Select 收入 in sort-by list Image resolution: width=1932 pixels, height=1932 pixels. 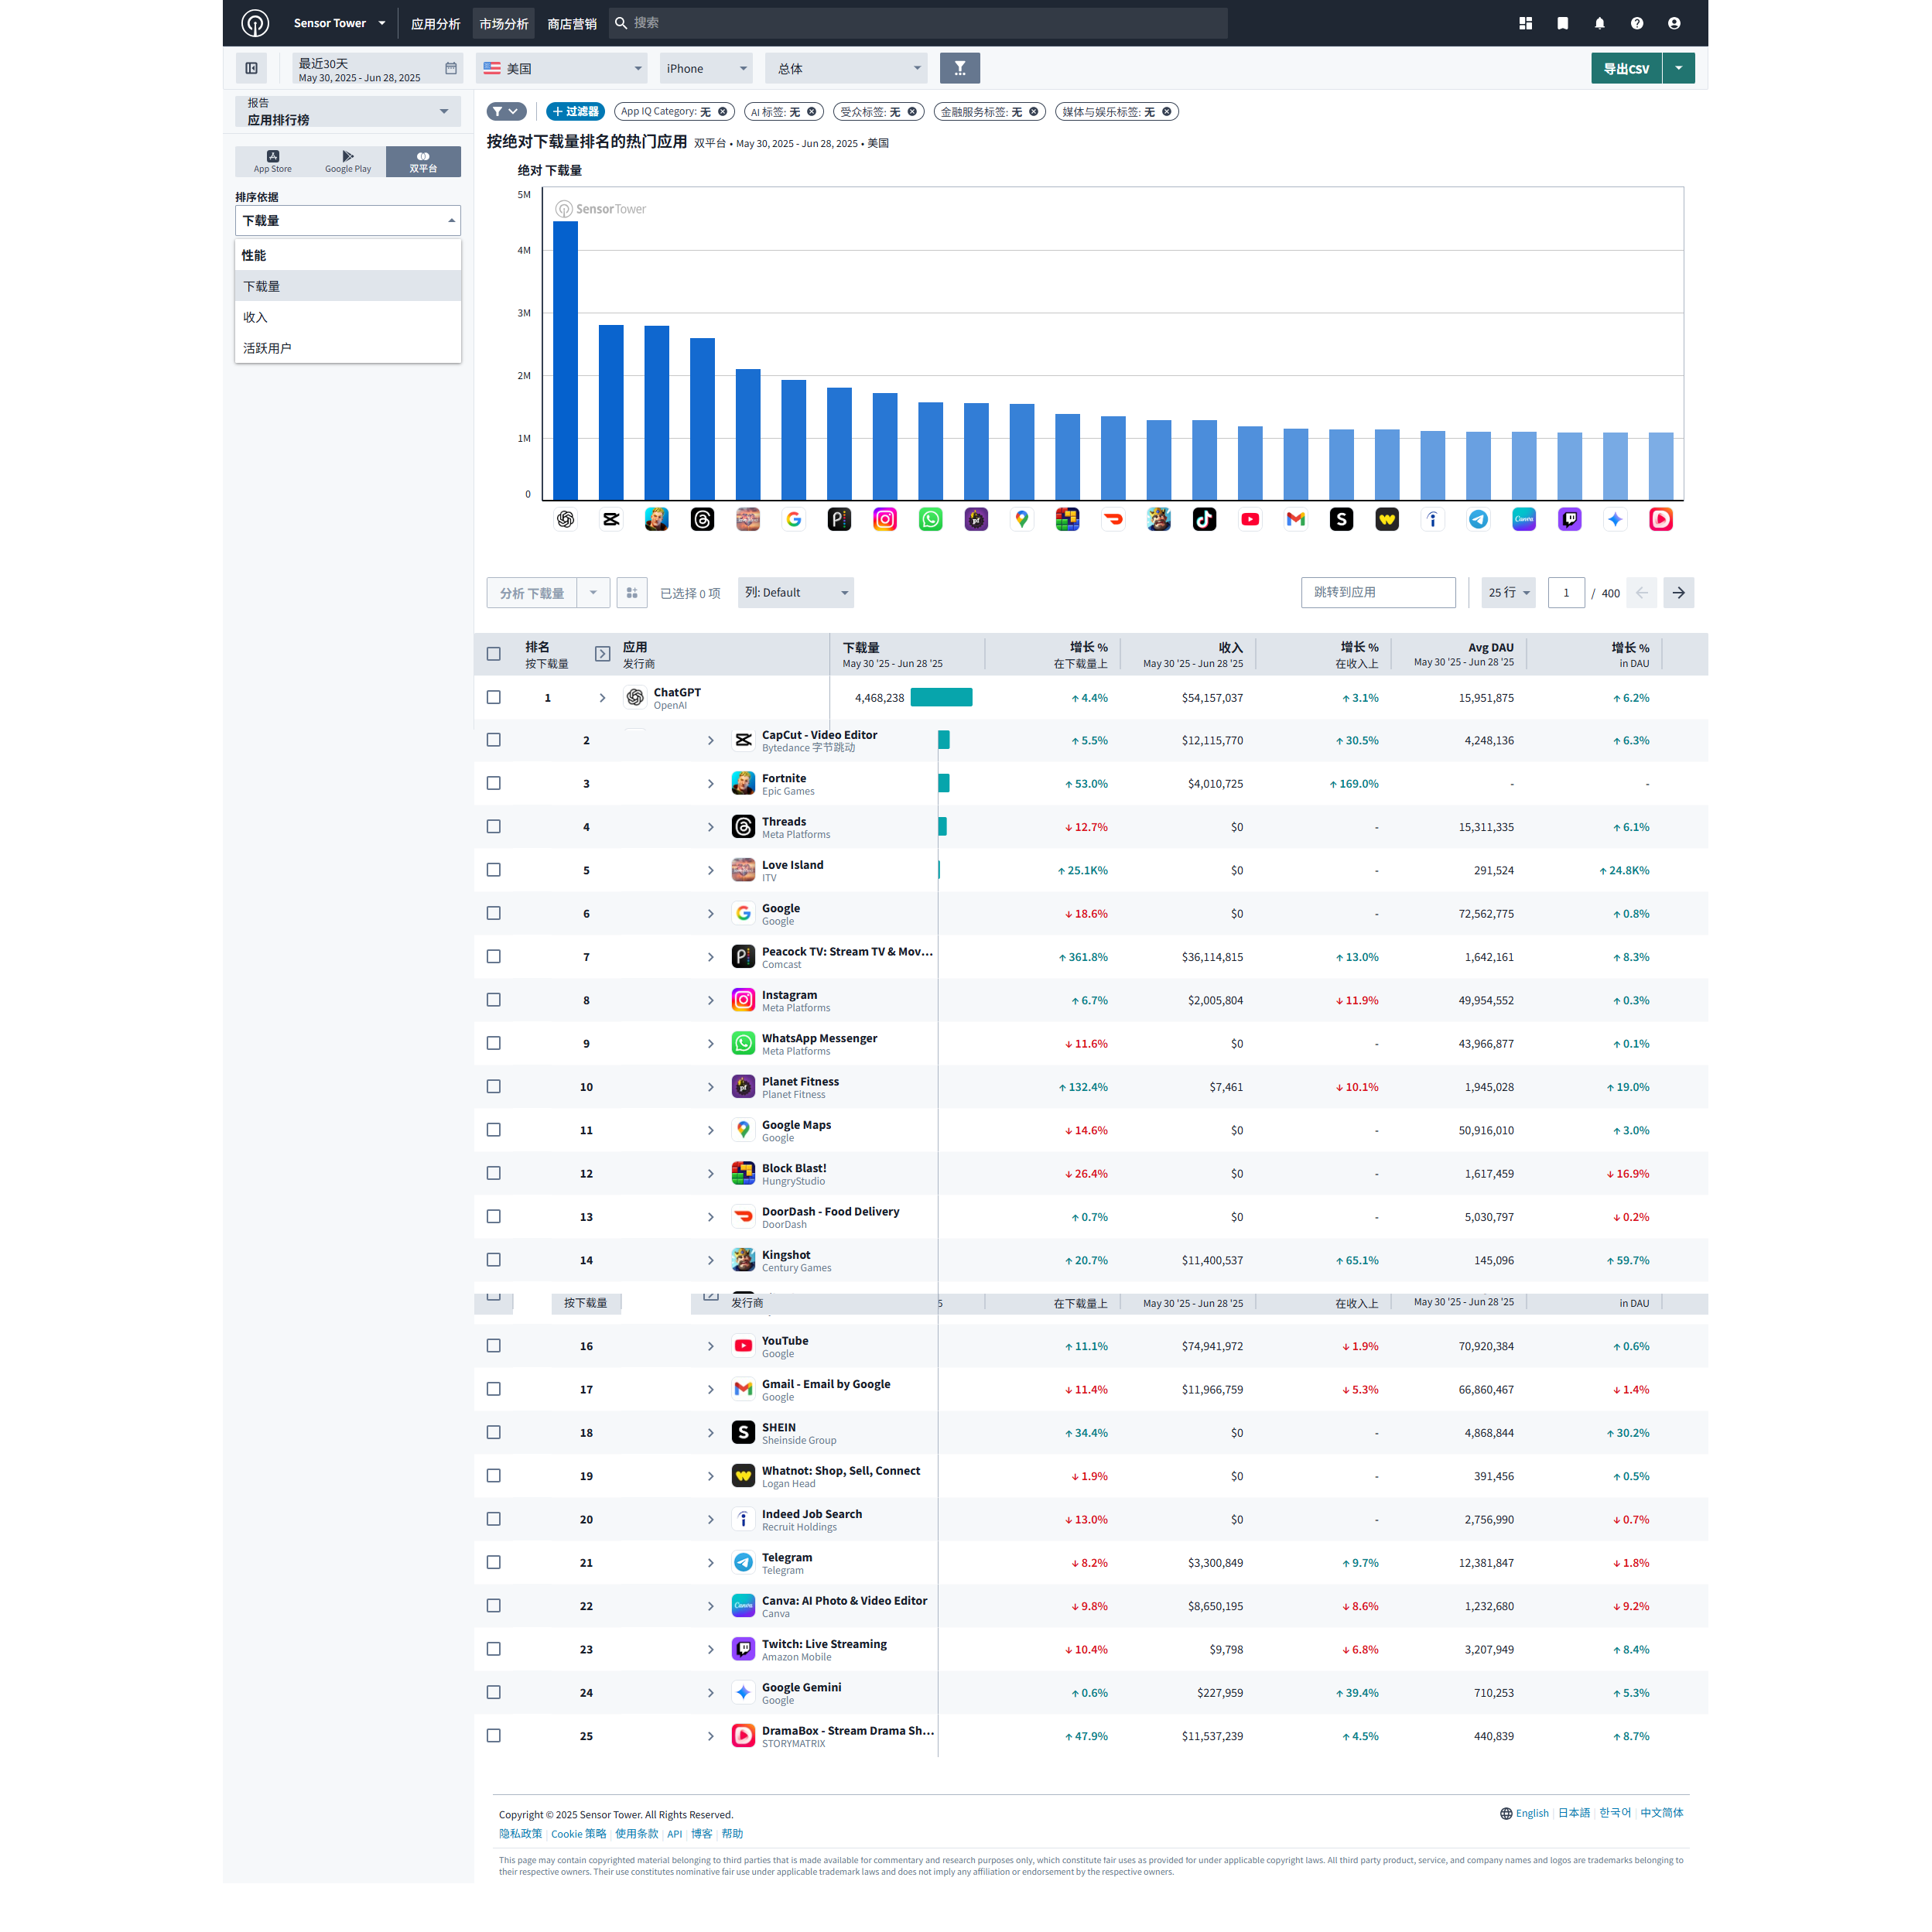(256, 317)
